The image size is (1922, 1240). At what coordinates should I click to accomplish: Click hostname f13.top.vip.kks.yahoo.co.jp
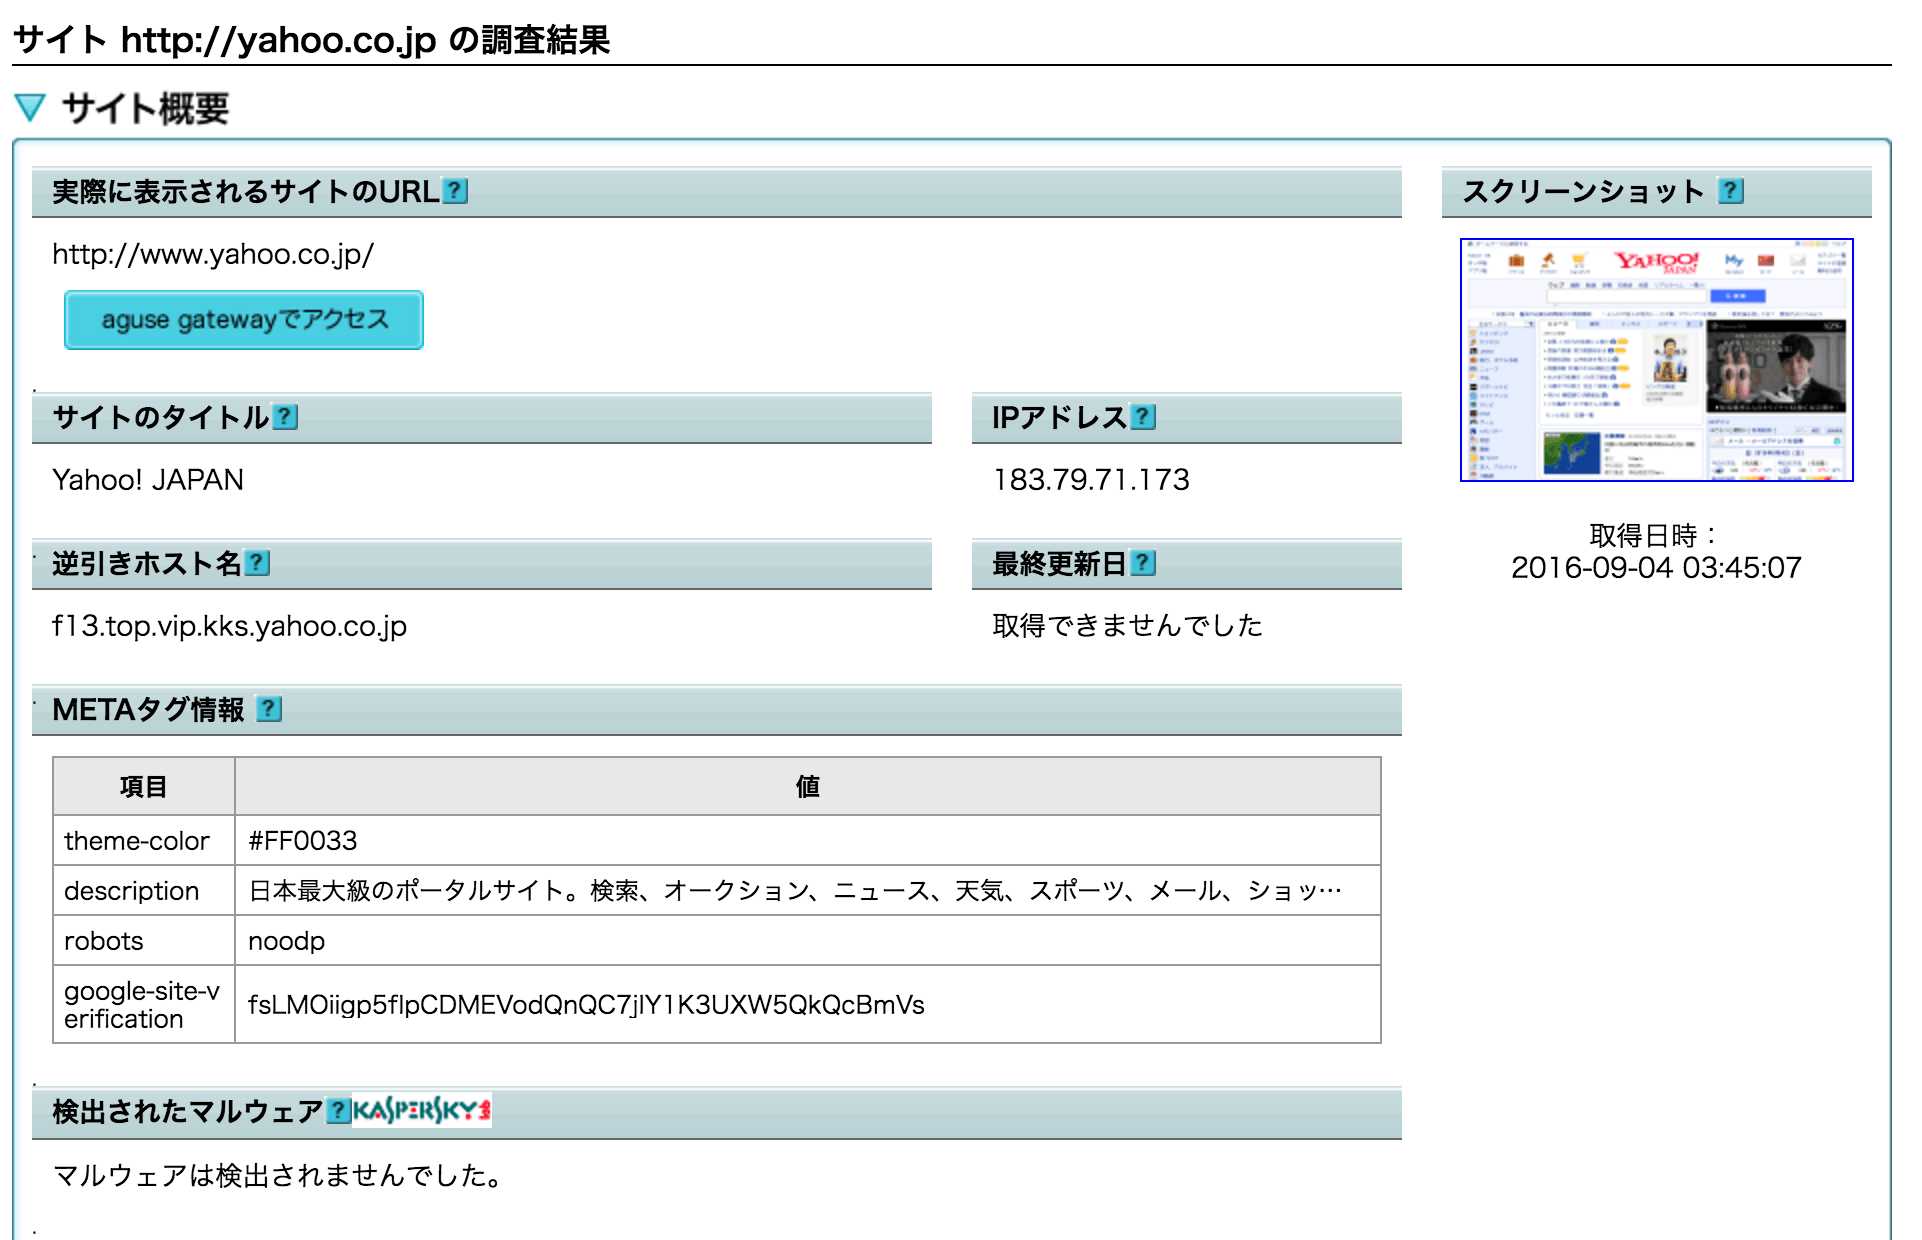click(229, 626)
